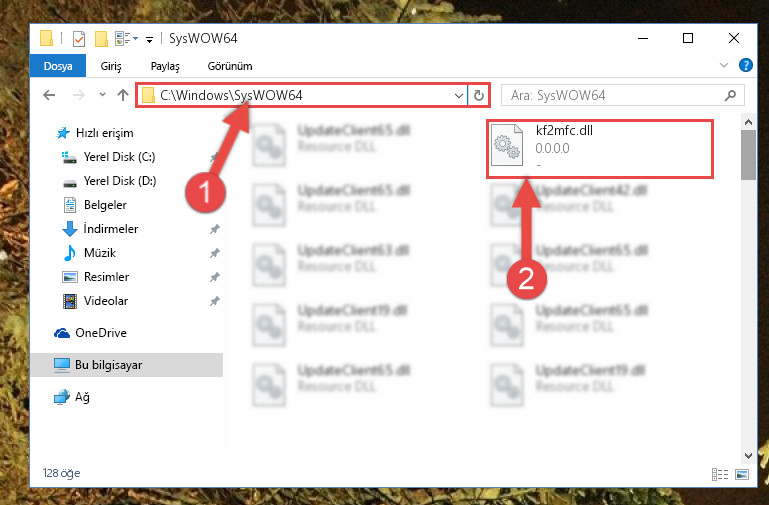Screen dimensions: 769x505
Task: Click the New folder icon in quick access toolbar
Action: (x=102, y=38)
